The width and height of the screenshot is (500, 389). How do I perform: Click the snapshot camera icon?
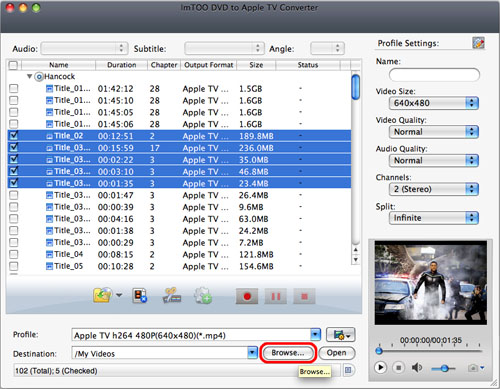coord(472,368)
